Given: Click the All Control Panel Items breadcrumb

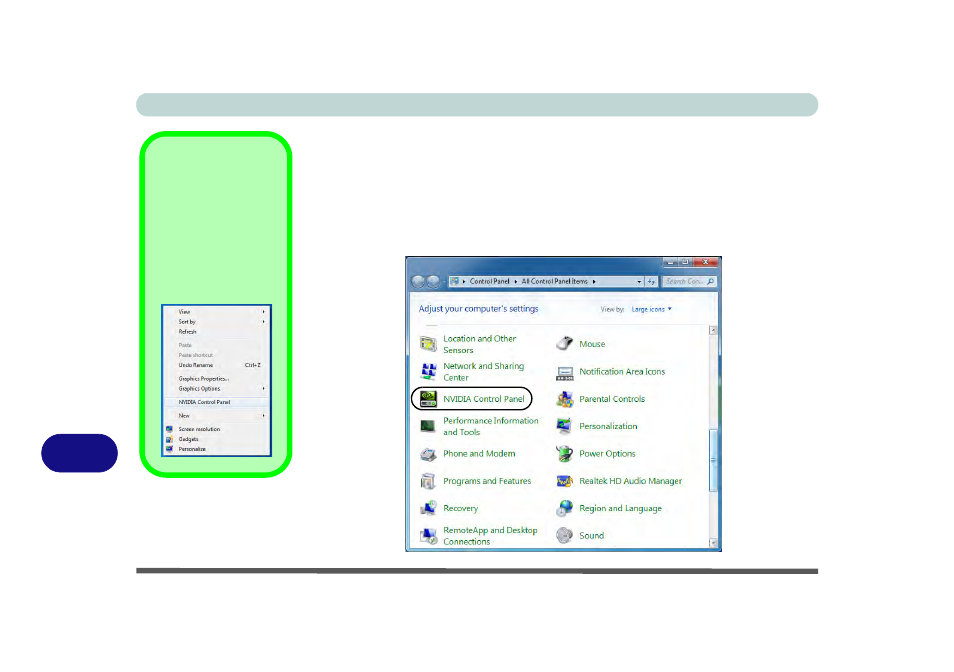Looking at the screenshot, I should pos(555,282).
